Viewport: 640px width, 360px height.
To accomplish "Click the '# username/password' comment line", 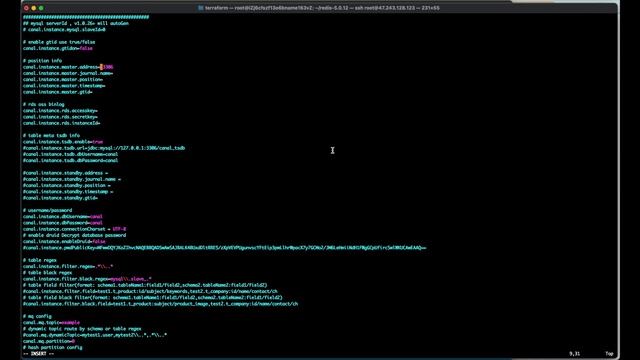I will click(47, 210).
